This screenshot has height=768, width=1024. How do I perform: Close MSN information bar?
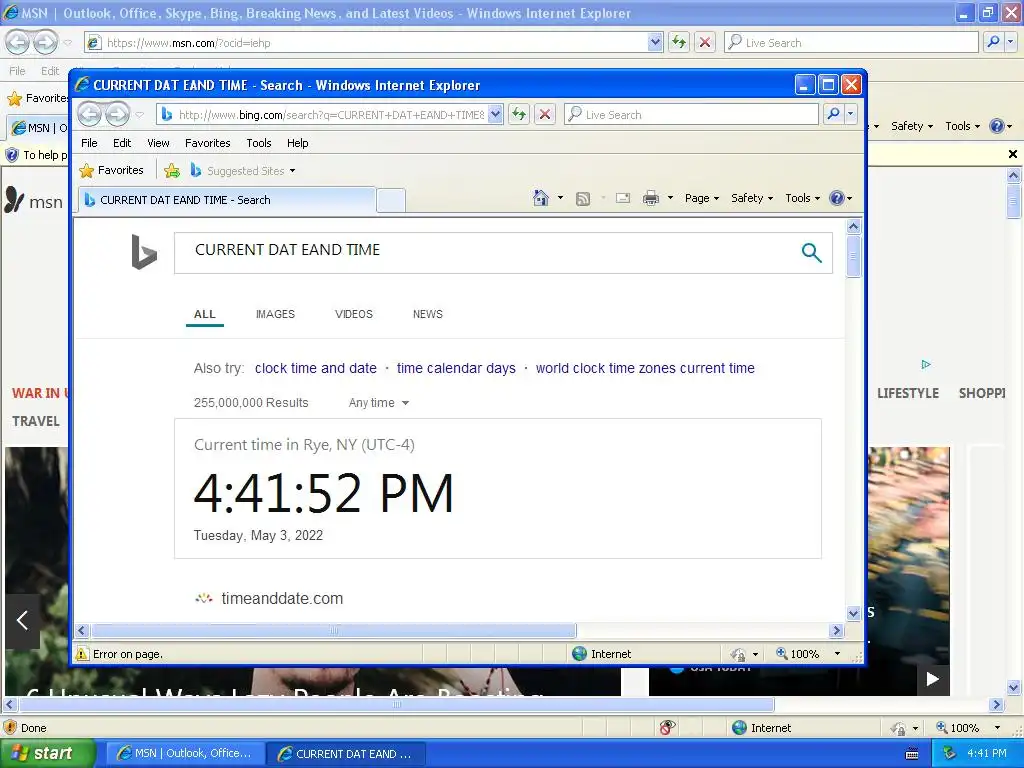pyautogui.click(x=1012, y=154)
